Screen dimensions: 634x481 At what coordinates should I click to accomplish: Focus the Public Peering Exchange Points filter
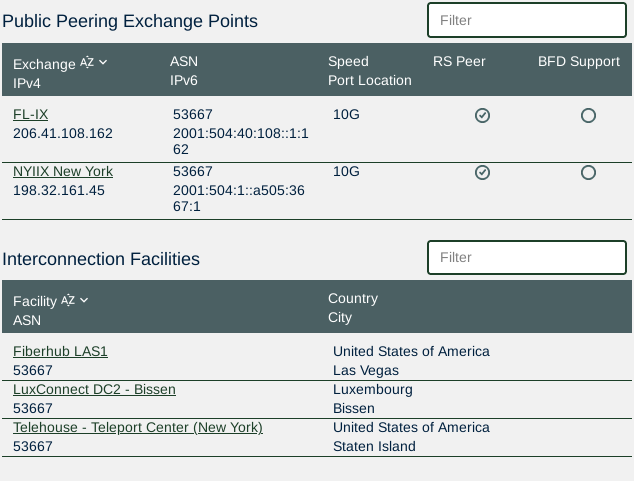[x=527, y=20]
